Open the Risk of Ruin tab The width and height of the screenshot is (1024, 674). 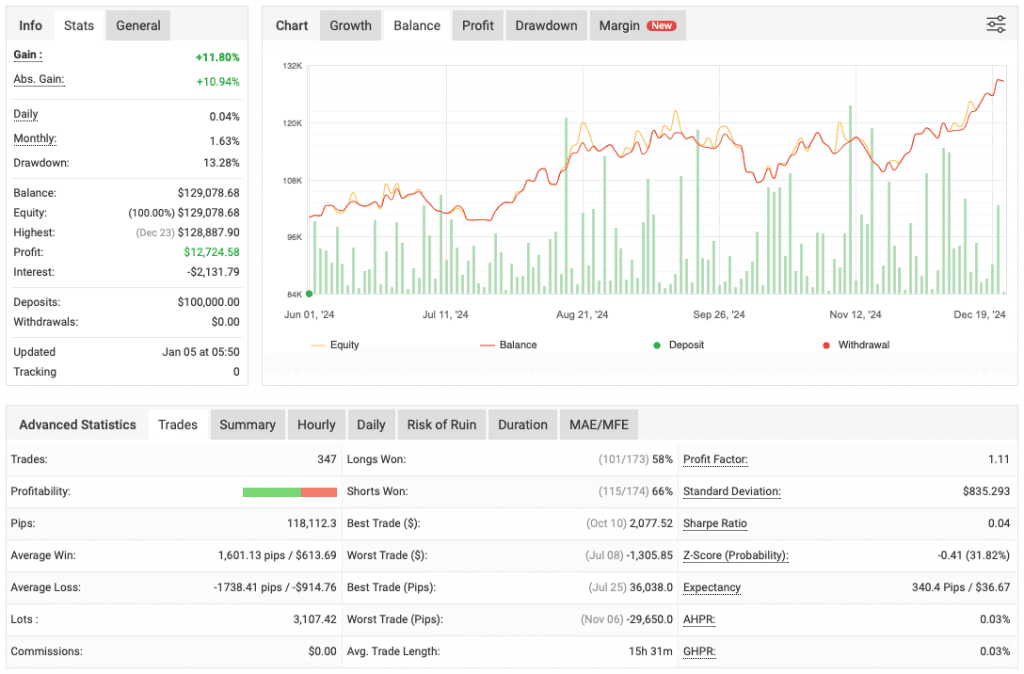(441, 424)
